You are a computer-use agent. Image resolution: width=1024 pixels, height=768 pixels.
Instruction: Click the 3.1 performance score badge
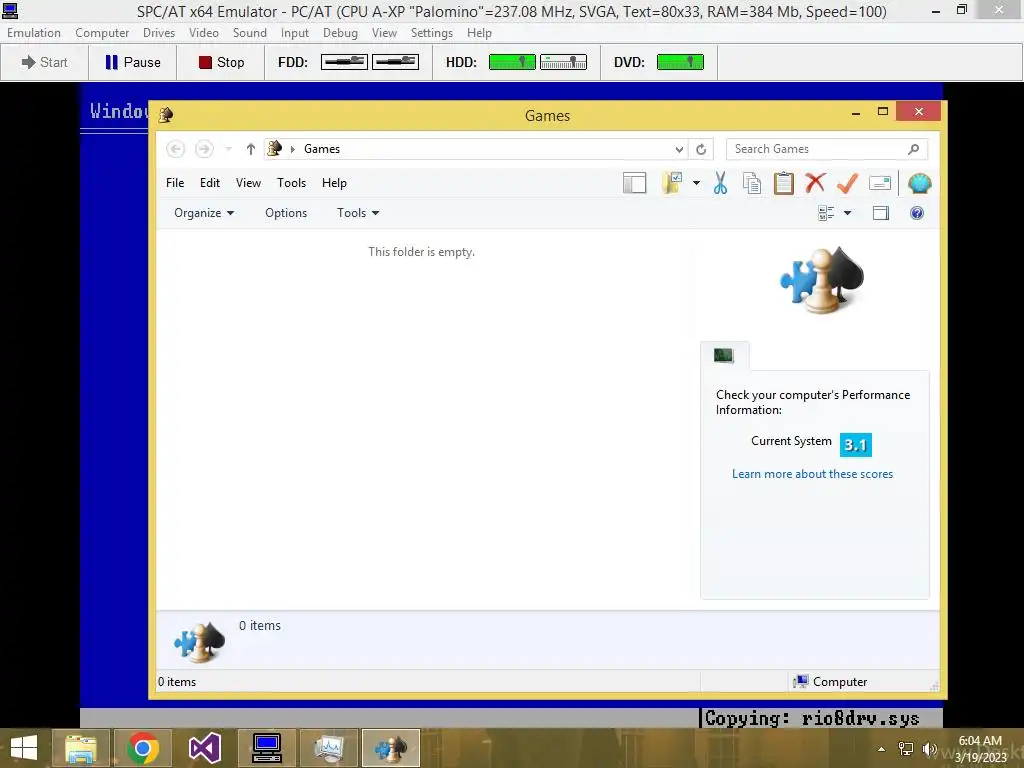[x=856, y=445]
